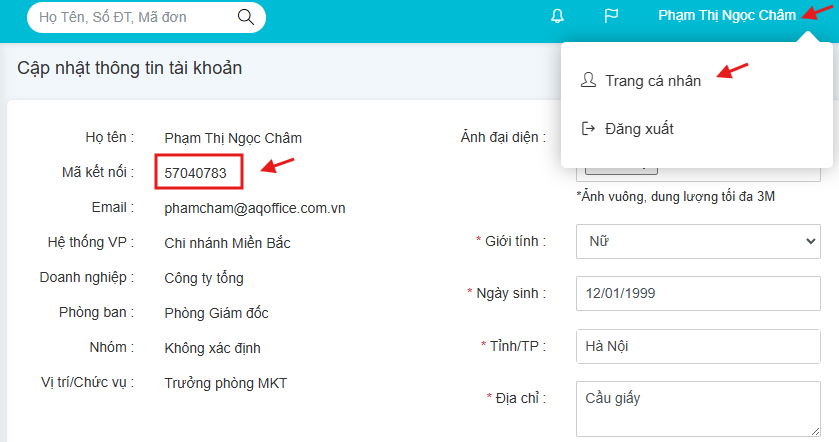Click the Trưởng phòng MKT position text

(226, 382)
